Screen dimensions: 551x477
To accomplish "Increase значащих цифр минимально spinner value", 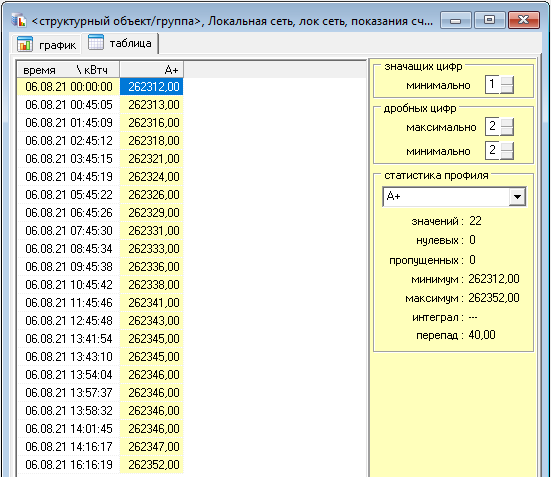I will pos(506,81).
